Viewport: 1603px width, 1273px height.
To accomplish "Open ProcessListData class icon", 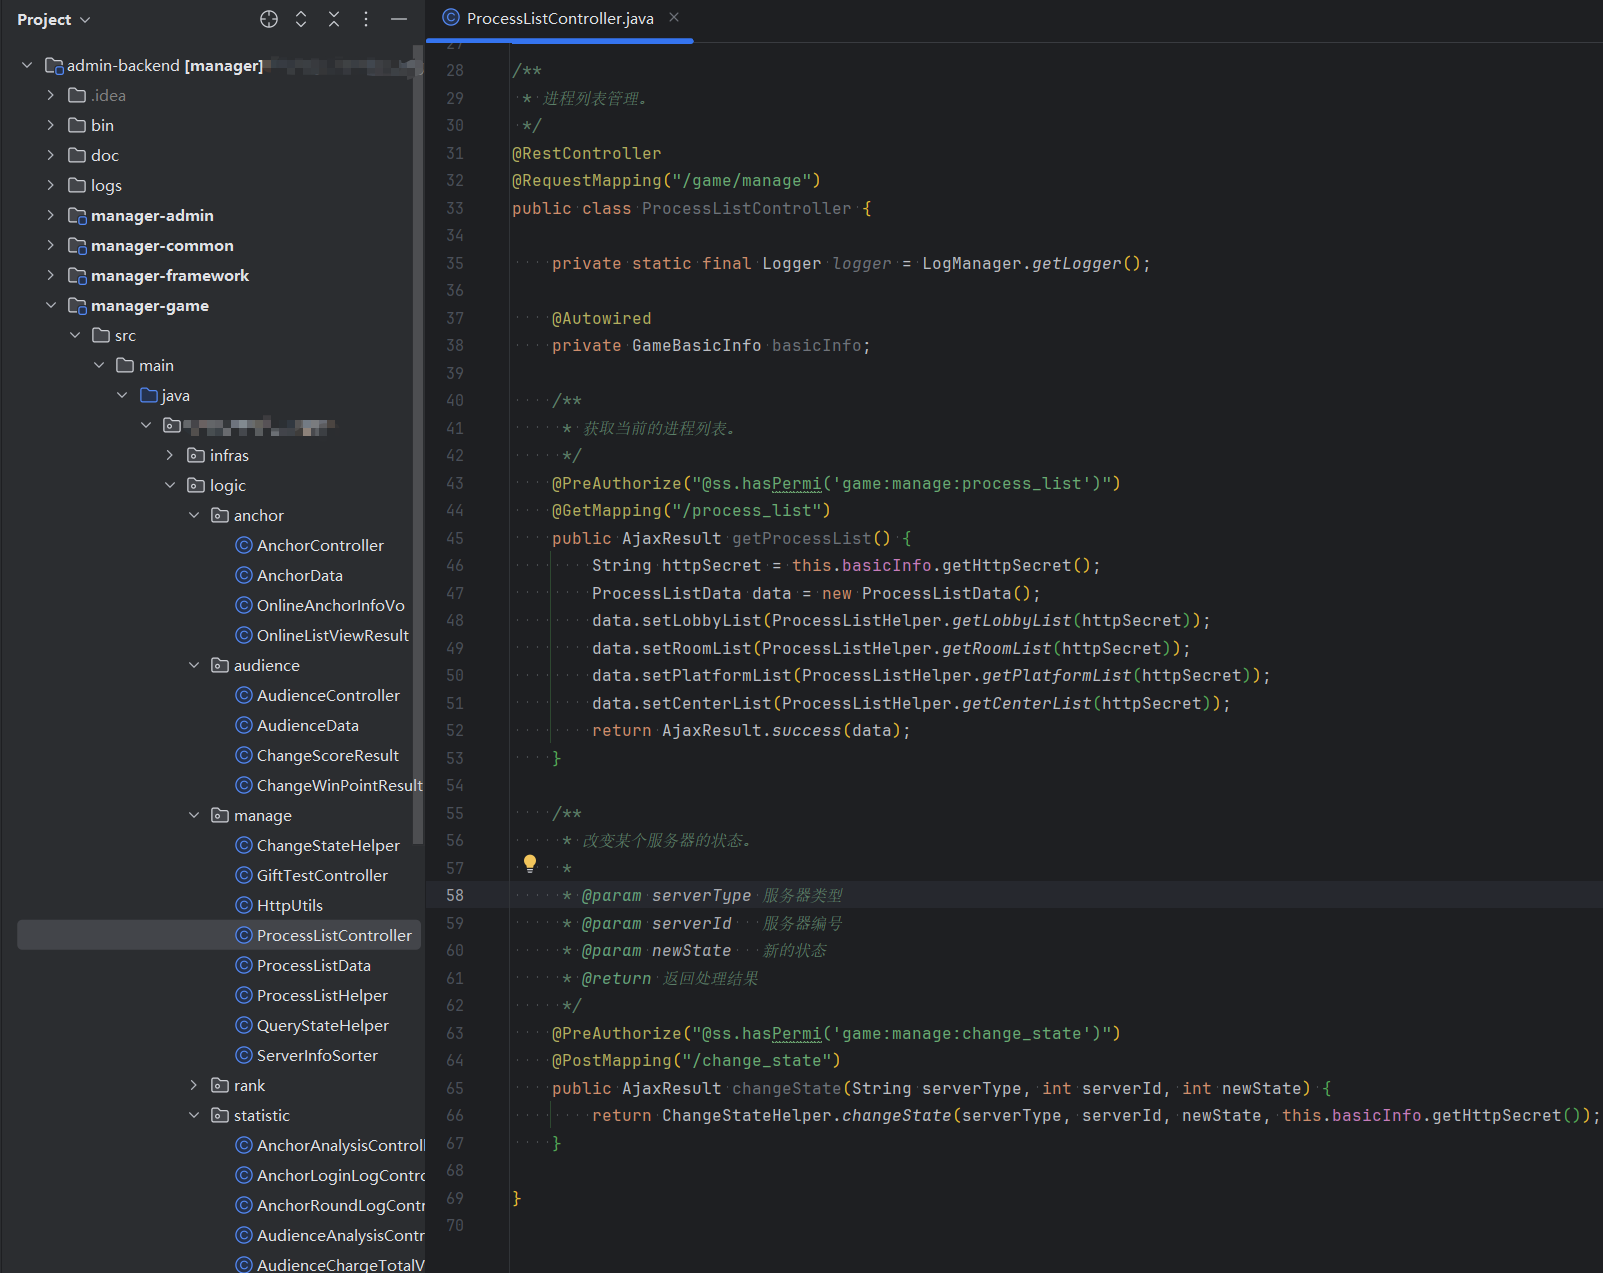I will pos(244,965).
